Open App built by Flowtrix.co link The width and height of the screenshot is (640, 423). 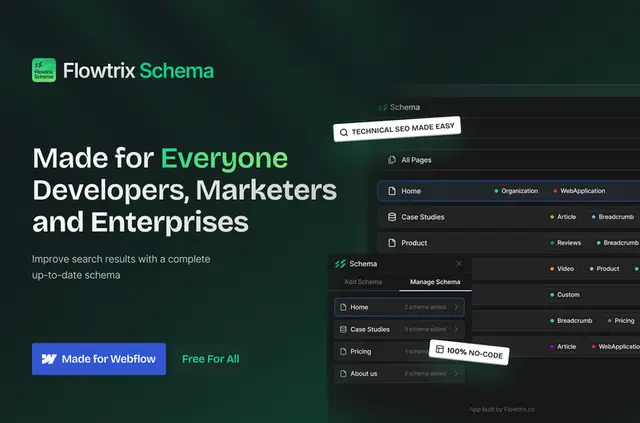click(502, 409)
